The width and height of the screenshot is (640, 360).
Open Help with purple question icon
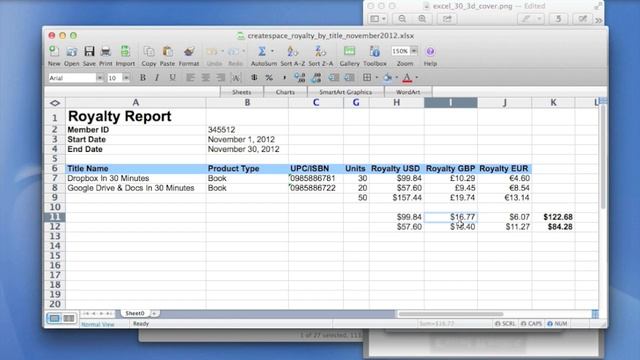click(x=430, y=51)
